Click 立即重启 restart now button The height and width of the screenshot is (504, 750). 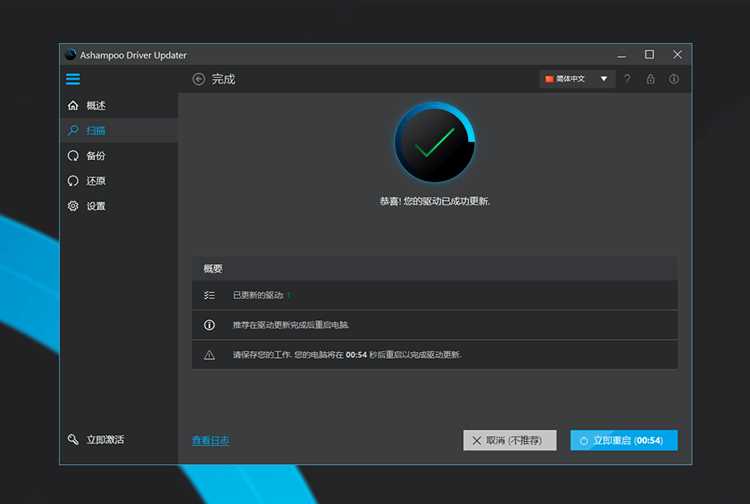(624, 440)
